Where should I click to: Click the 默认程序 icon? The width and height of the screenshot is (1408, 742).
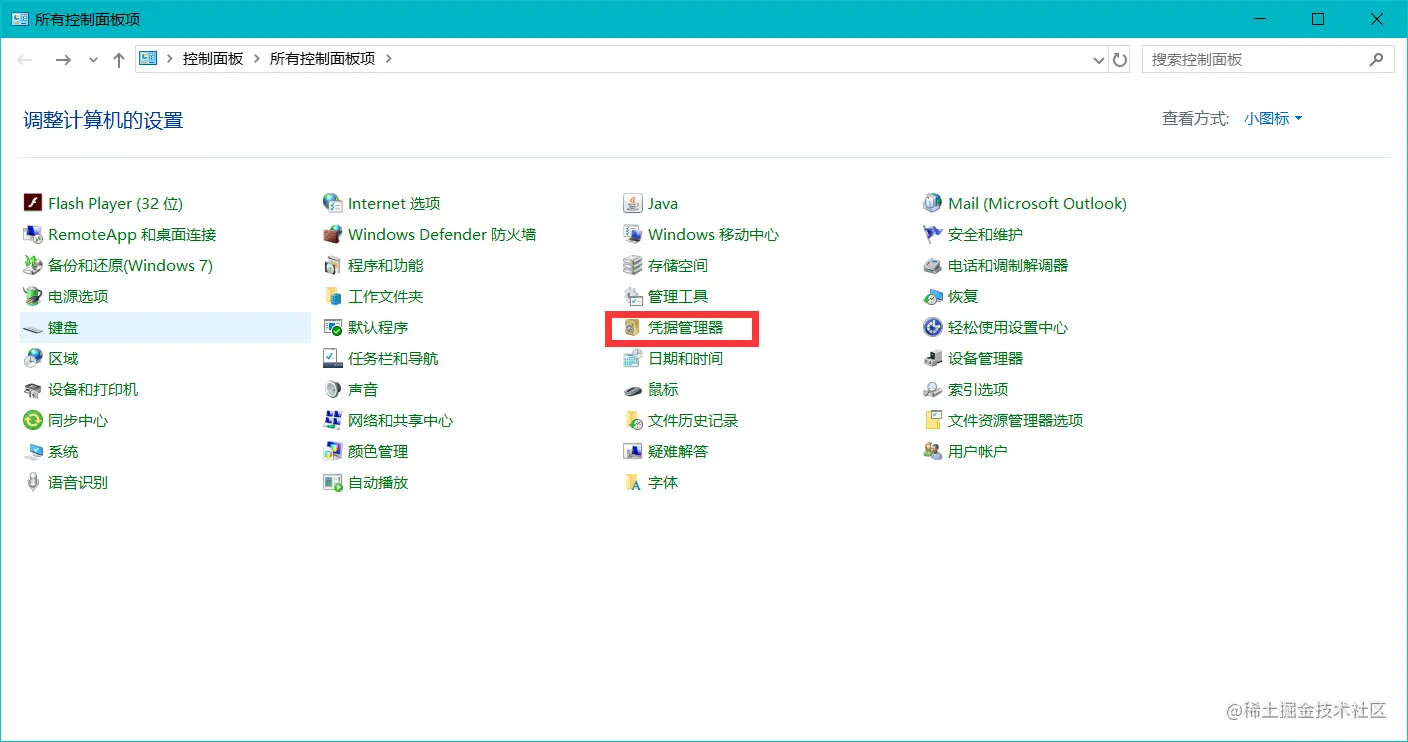pyautogui.click(x=332, y=327)
